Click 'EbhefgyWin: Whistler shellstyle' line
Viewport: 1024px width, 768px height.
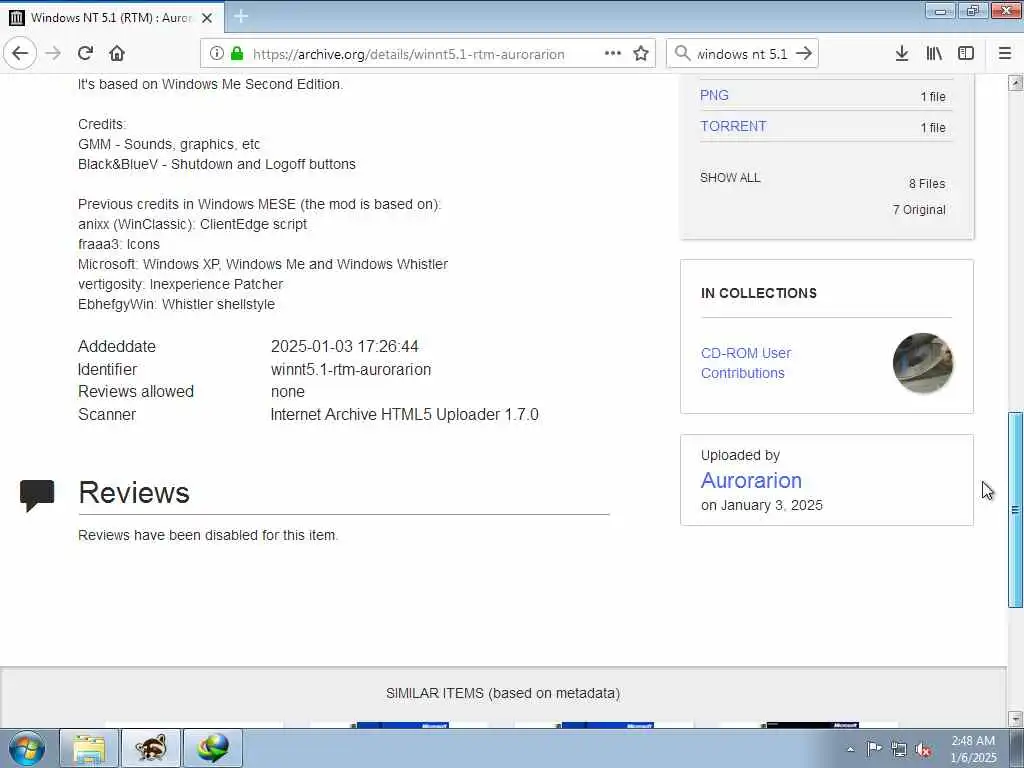click(176, 304)
